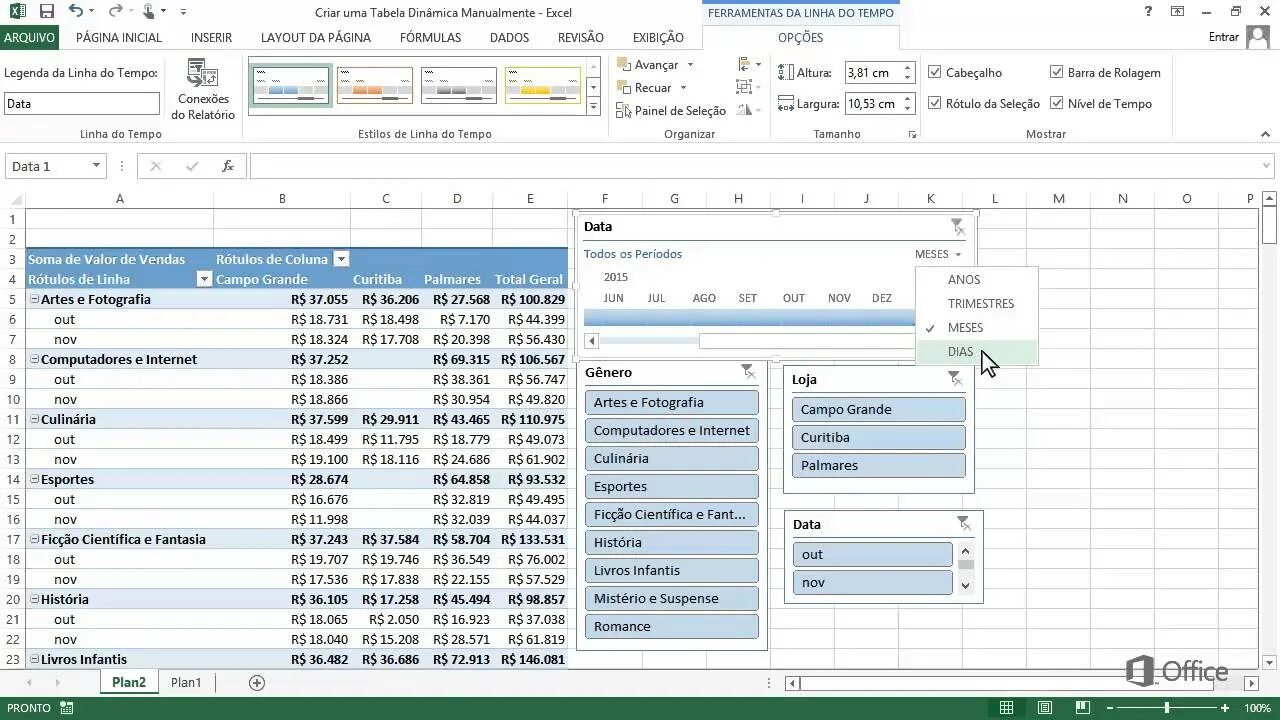Toggle Rótulo da Seleção checkbox
The image size is (1280, 720).
[934, 103]
